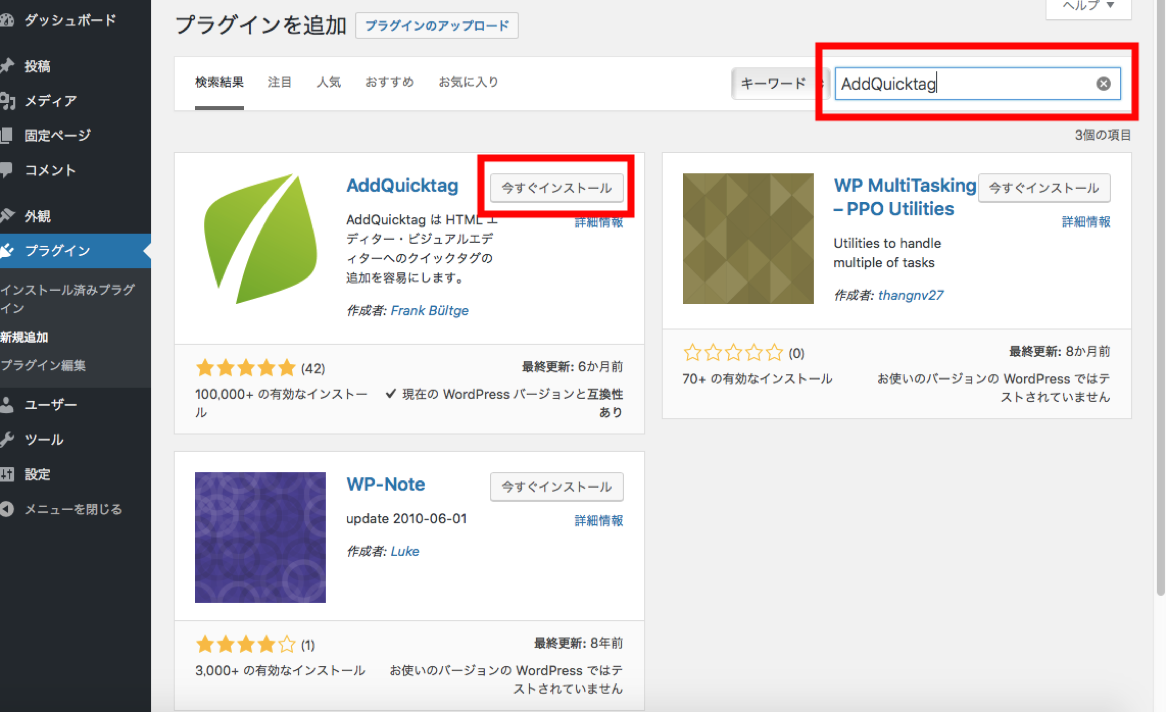Click the pushpin icon beside 投稿
The height and width of the screenshot is (712, 1166).
[7, 65]
